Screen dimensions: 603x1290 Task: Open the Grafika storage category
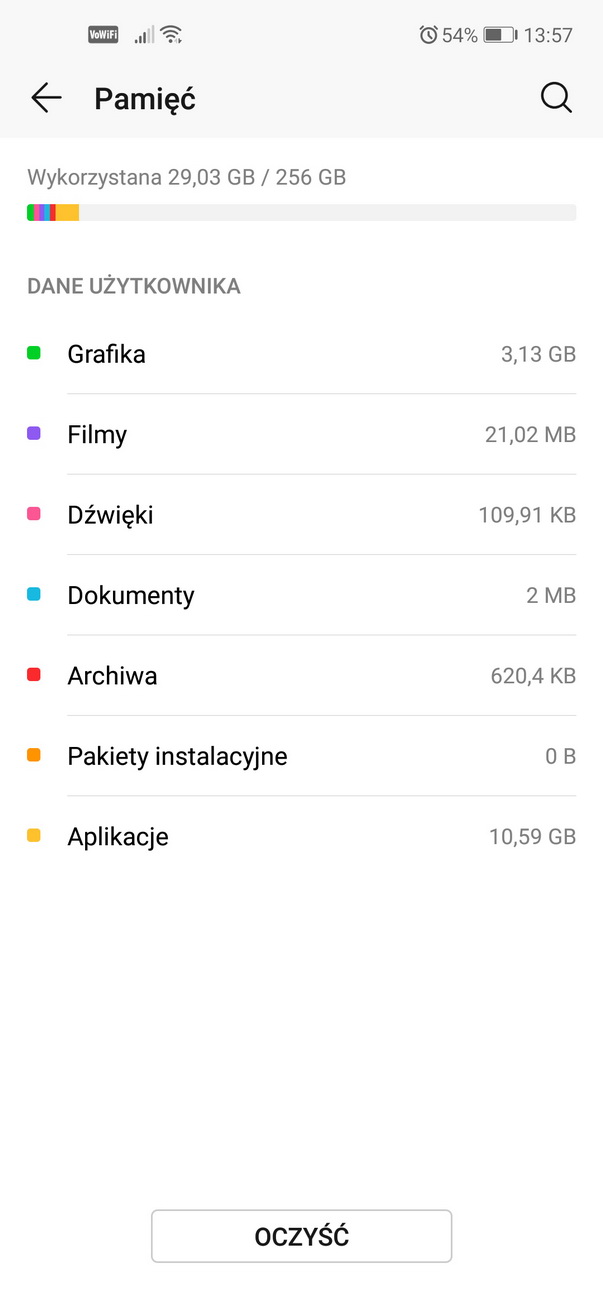[x=301, y=354]
